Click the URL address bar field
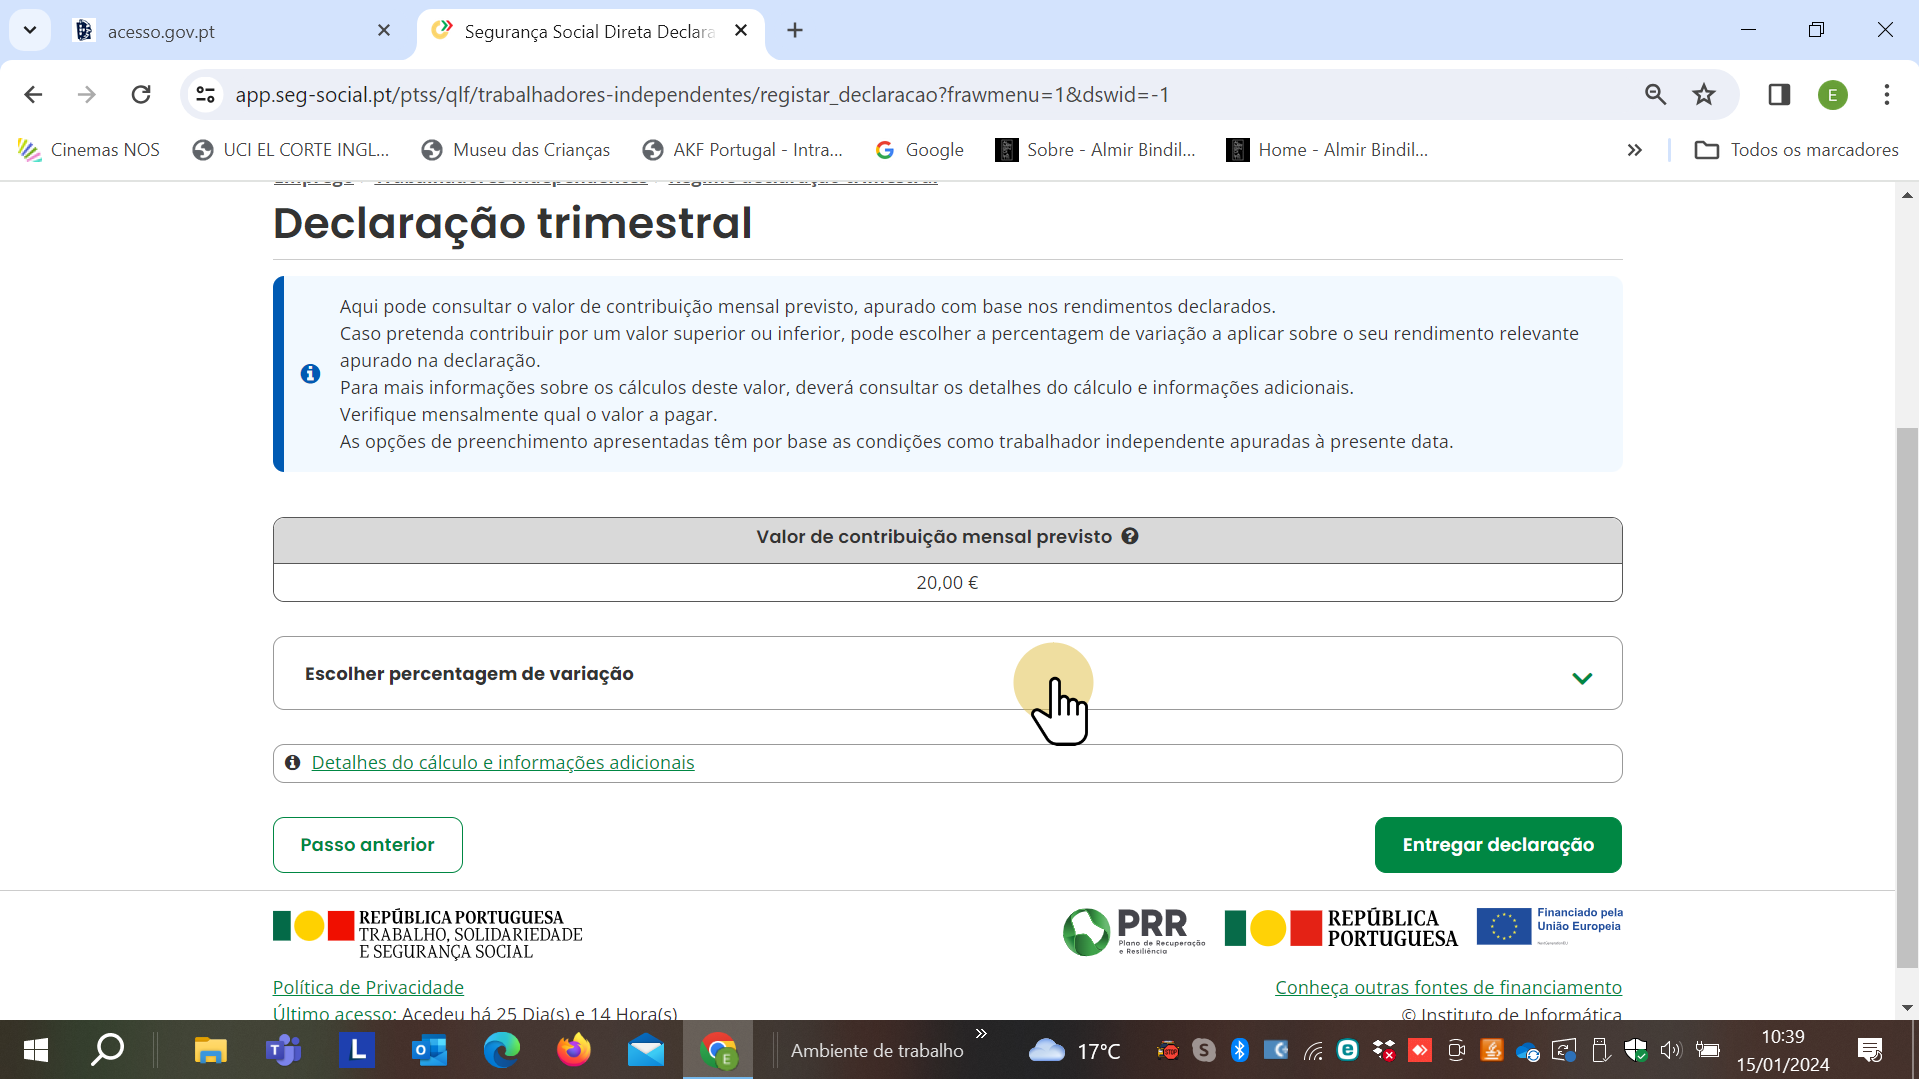Viewport: 1919px width, 1079px height. 900,95
